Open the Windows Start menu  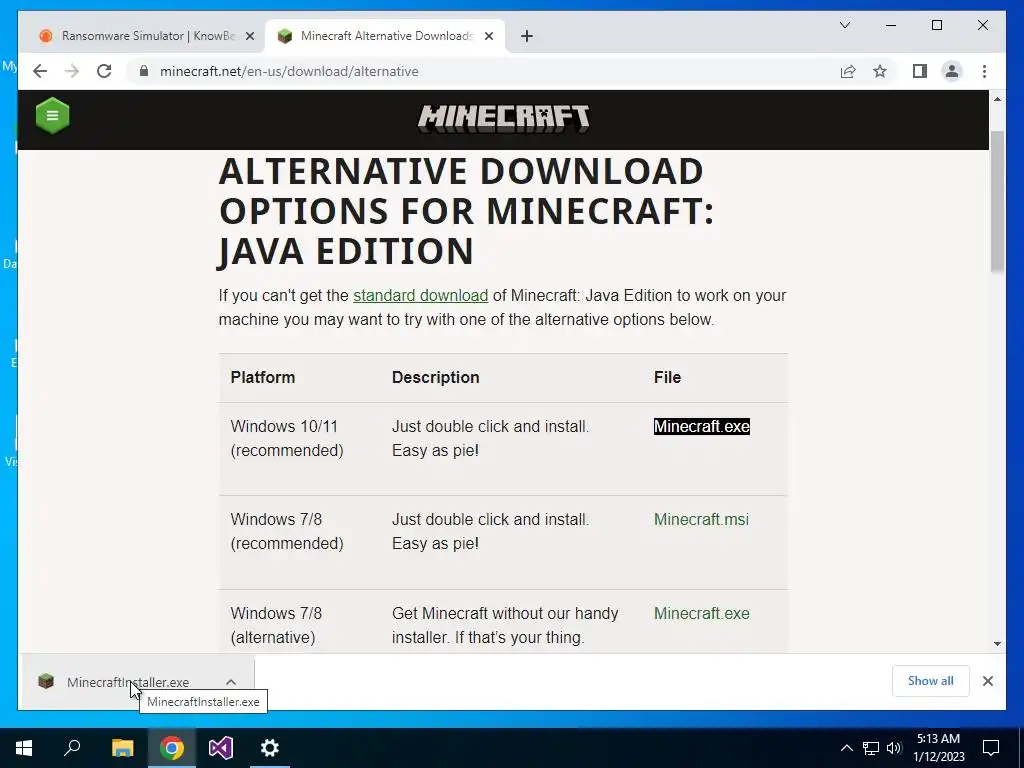[x=24, y=748]
